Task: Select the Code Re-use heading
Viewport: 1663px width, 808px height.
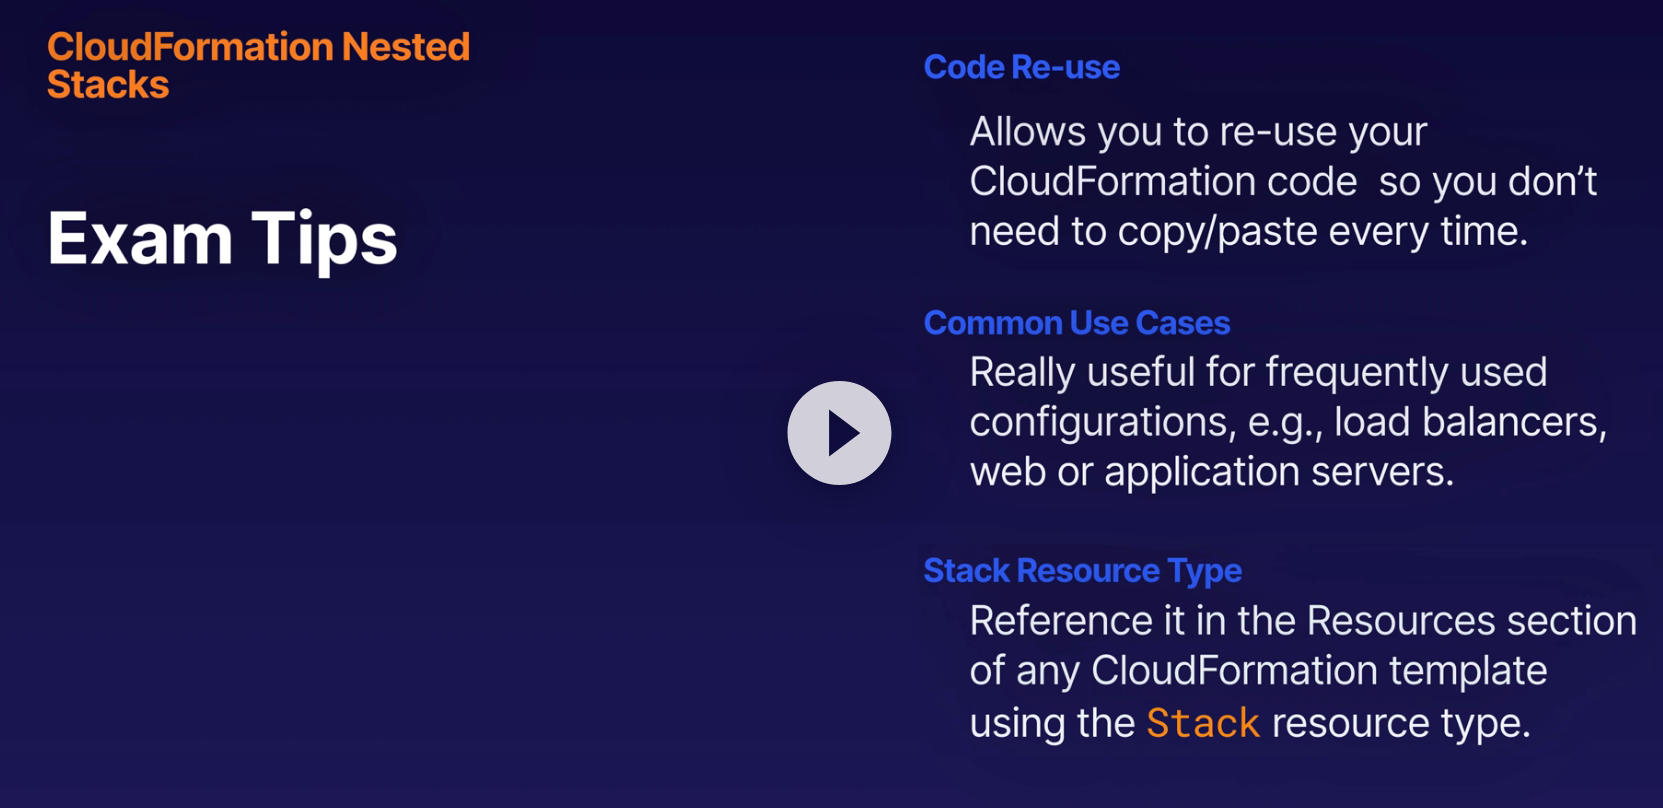Action: click(1021, 67)
